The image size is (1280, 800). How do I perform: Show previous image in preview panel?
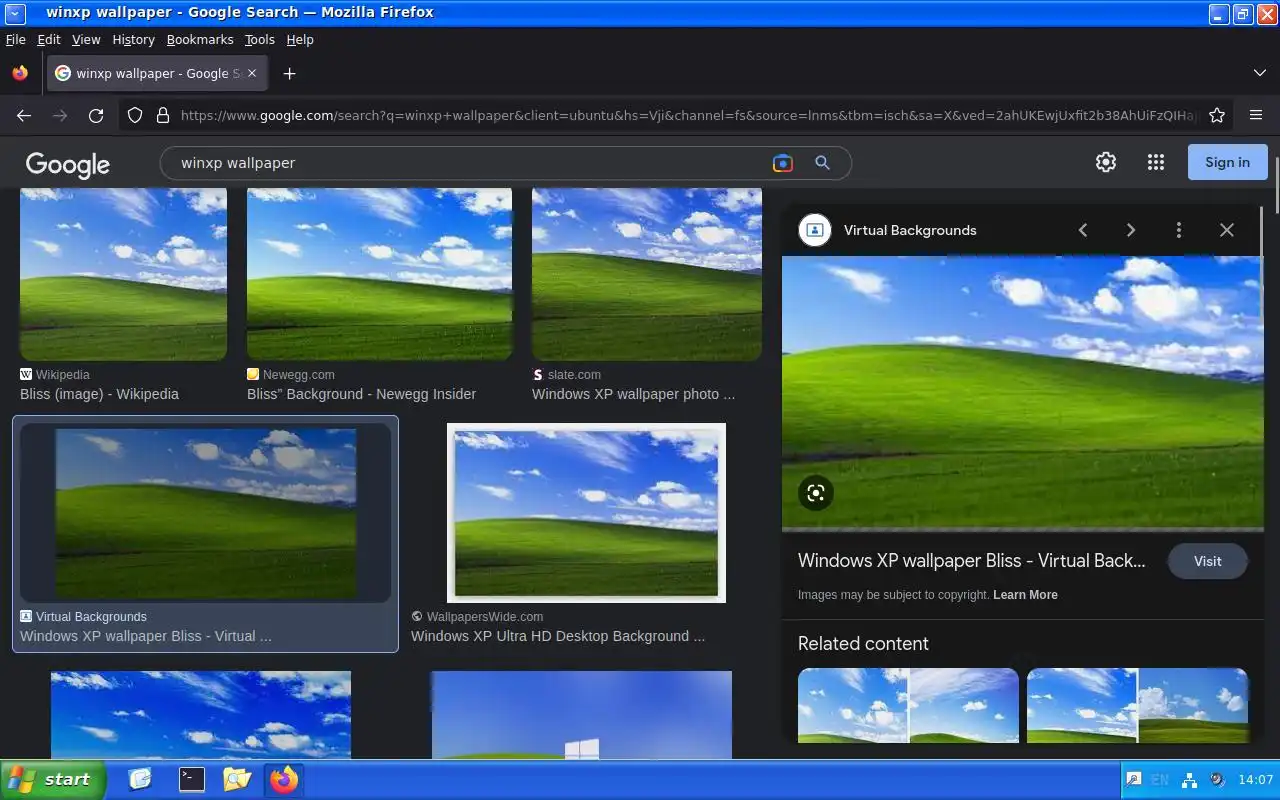click(x=1083, y=230)
